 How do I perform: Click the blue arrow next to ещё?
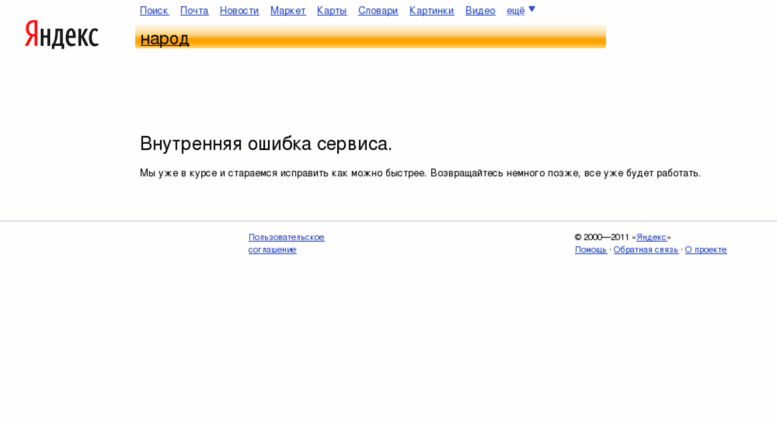pyautogui.click(x=532, y=9)
